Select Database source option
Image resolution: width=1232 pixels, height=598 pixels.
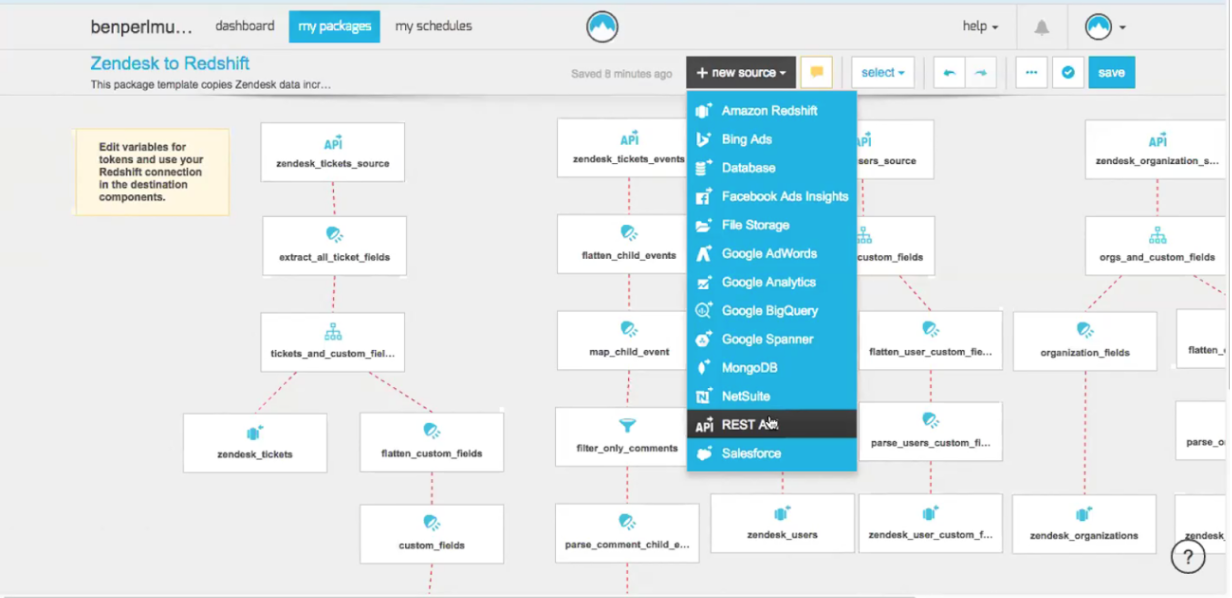tap(772, 168)
